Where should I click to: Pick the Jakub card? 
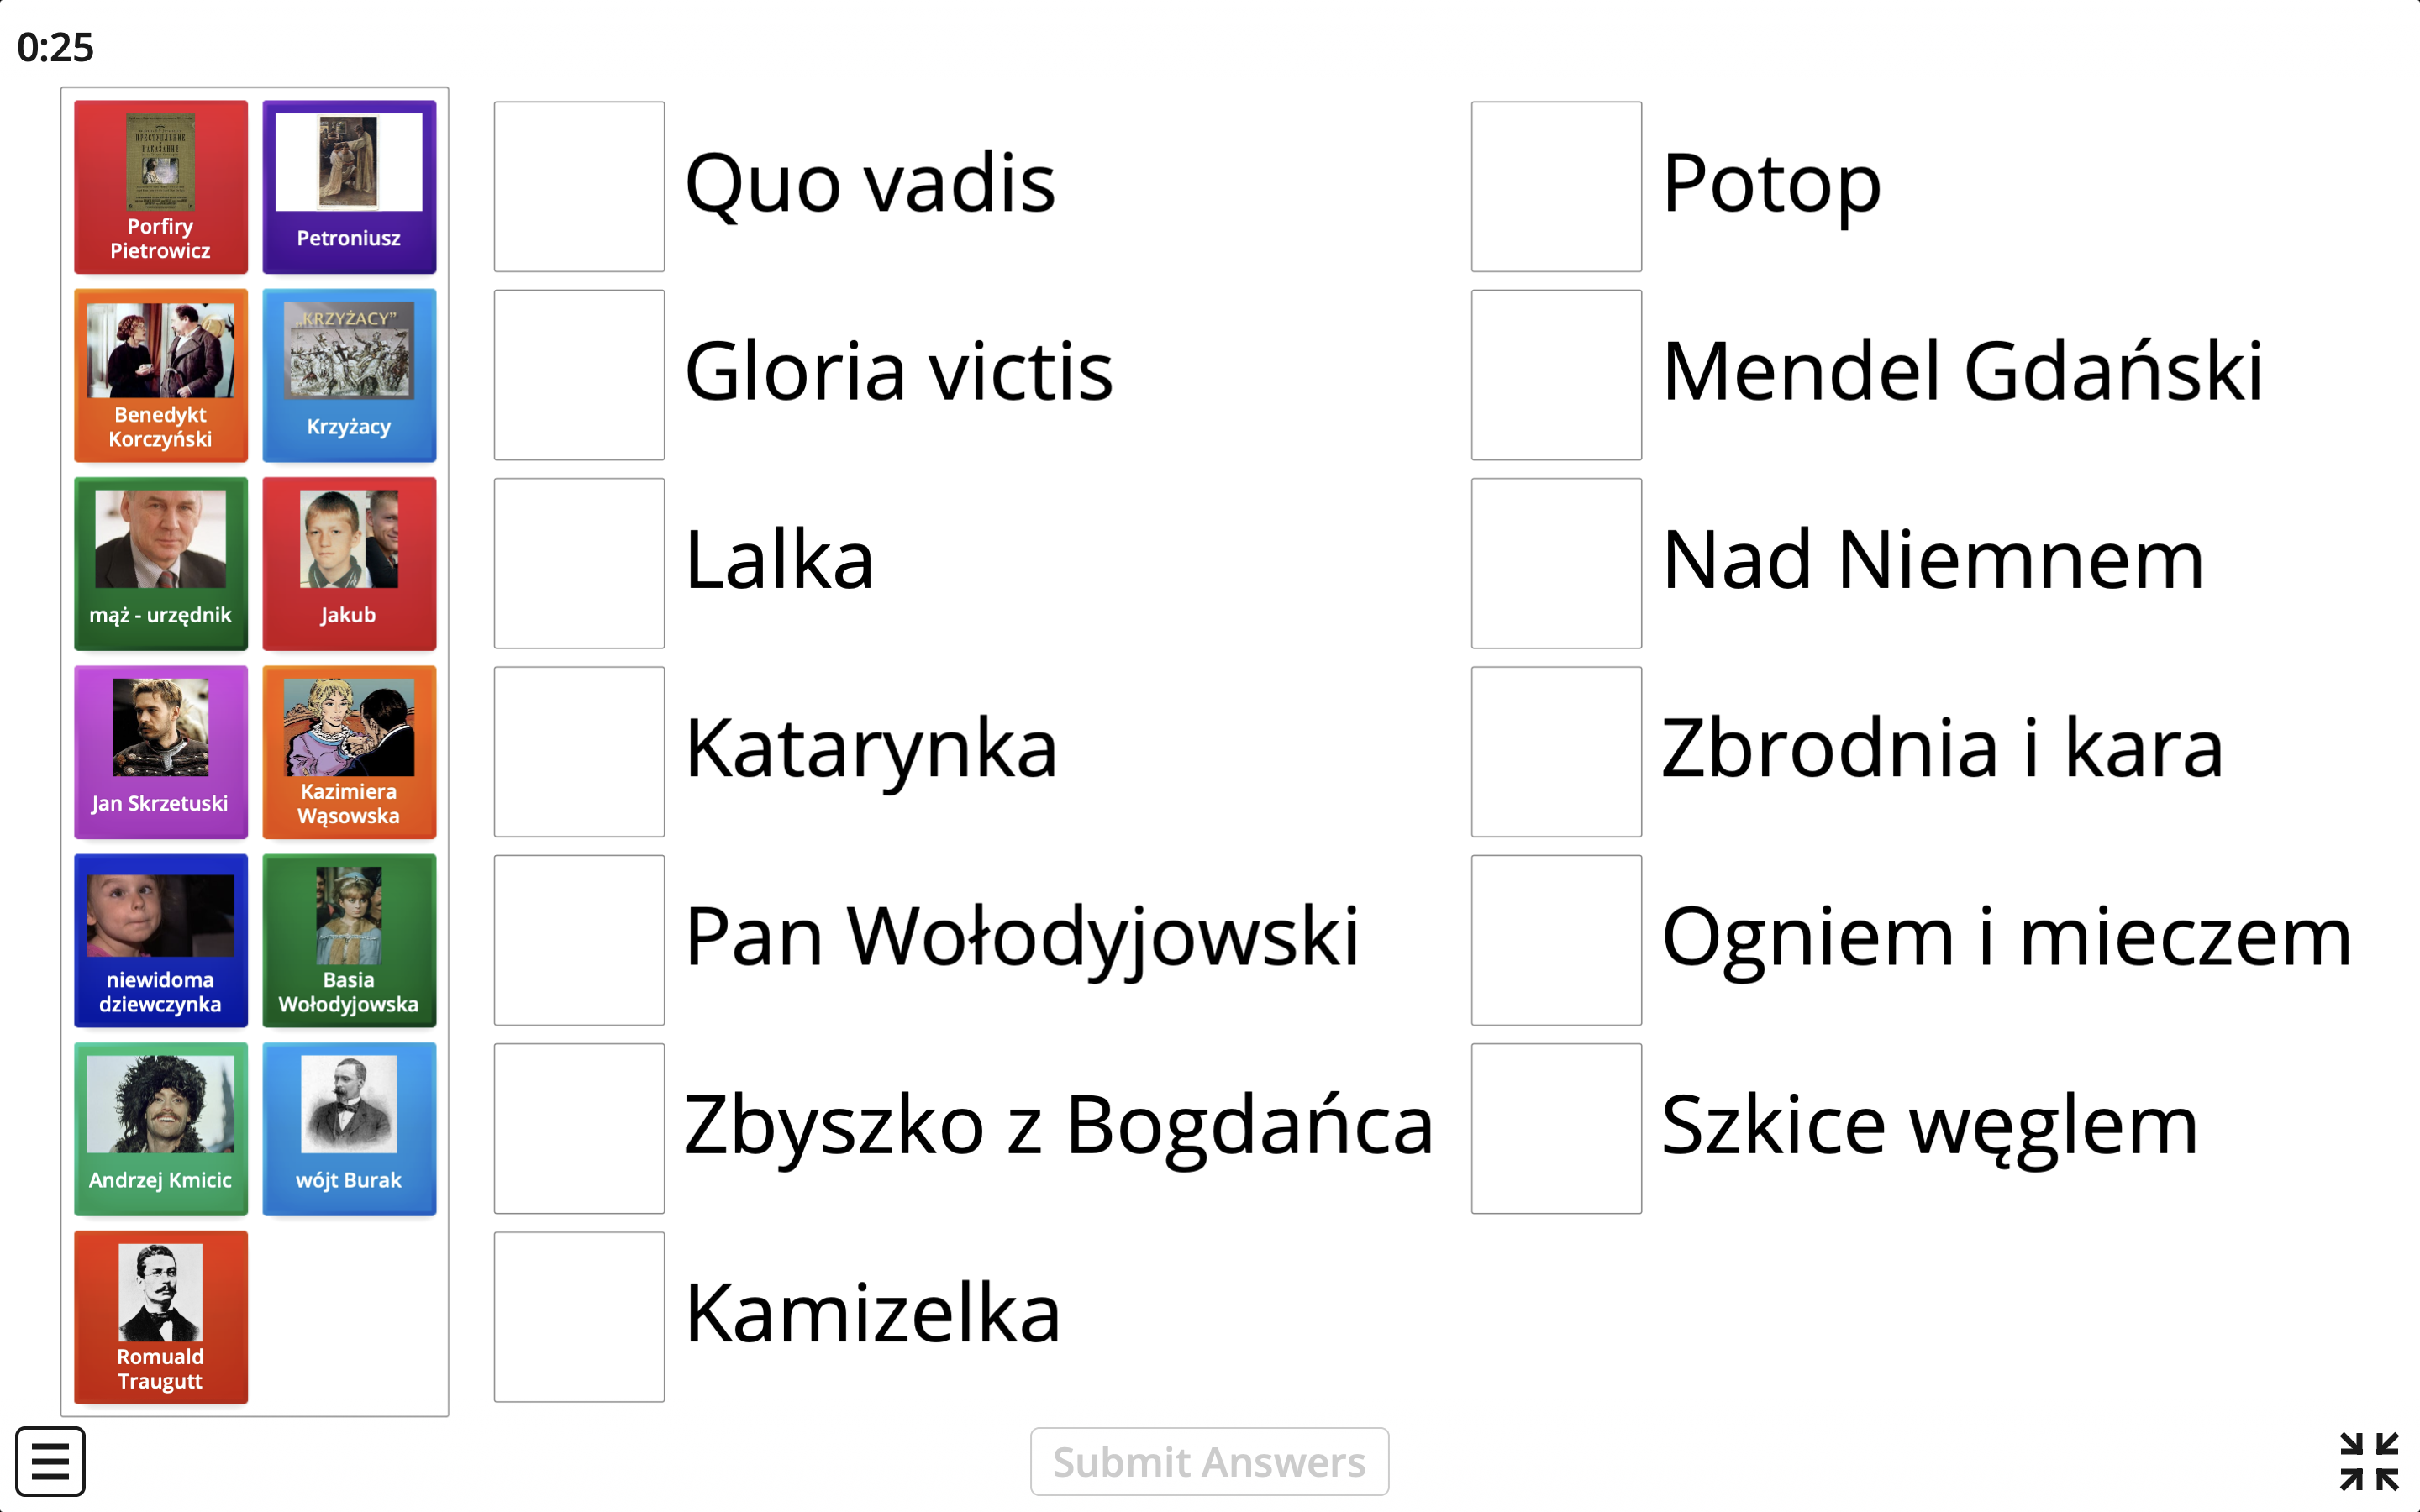click(349, 564)
